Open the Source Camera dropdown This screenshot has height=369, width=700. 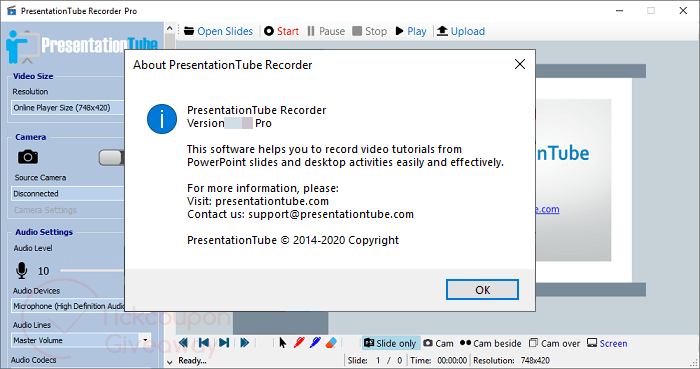point(67,194)
